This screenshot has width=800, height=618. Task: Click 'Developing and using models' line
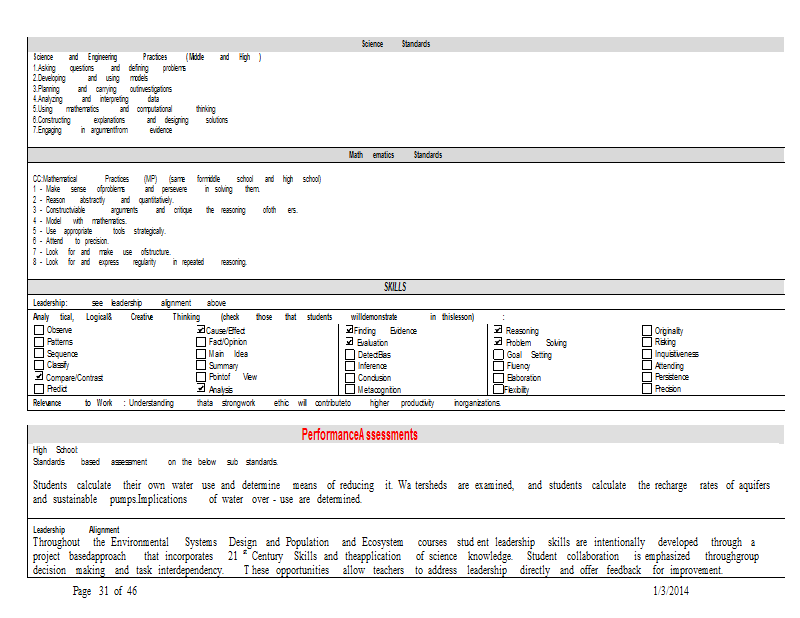pos(90,78)
